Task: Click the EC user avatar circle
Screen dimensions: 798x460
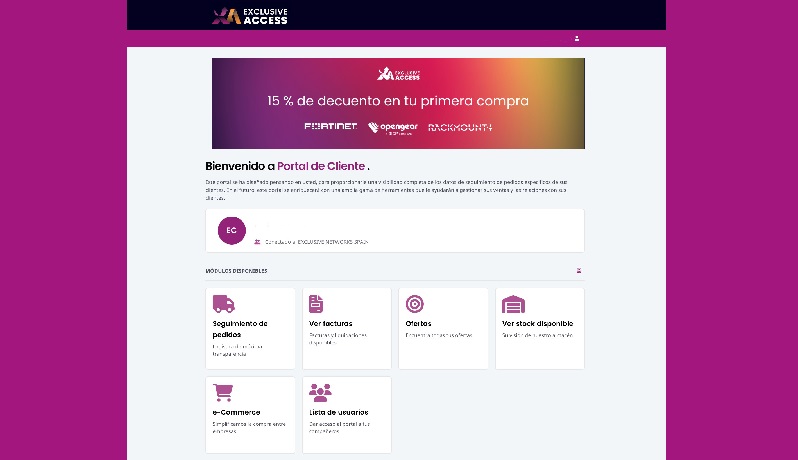Action: tap(231, 230)
